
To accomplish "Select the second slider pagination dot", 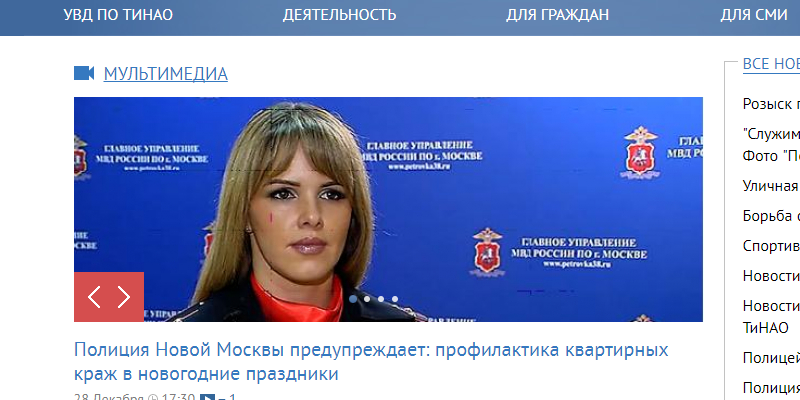I will tap(367, 299).
